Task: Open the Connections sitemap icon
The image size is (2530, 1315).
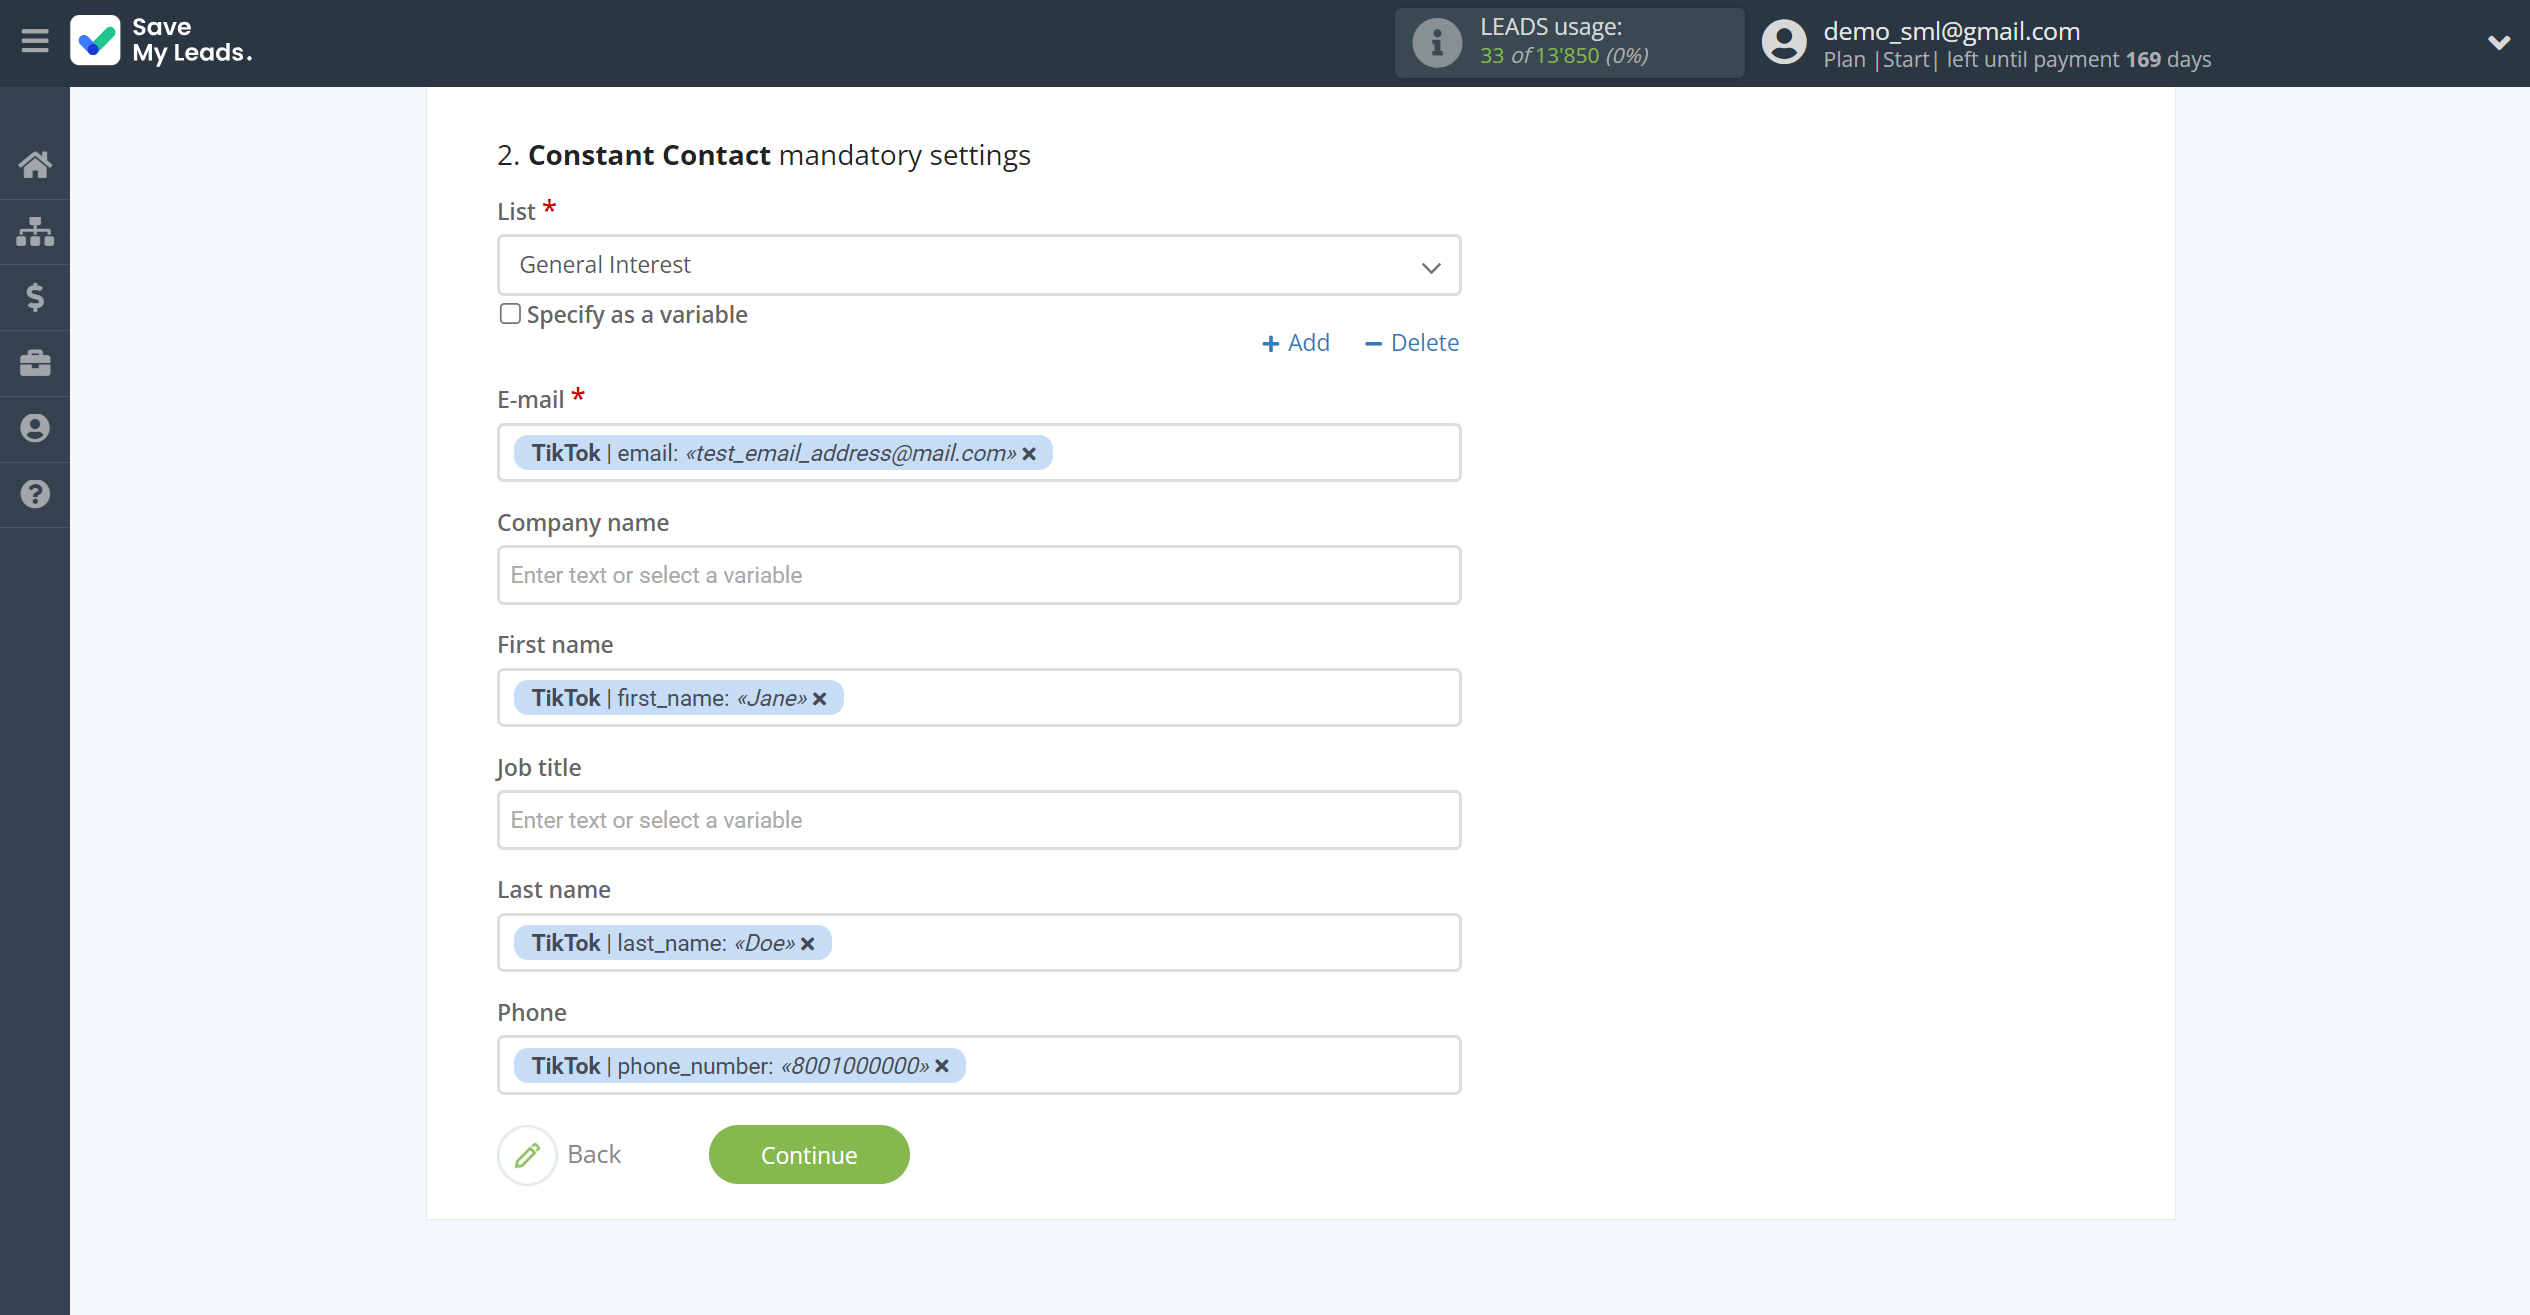Action: tap(35, 231)
